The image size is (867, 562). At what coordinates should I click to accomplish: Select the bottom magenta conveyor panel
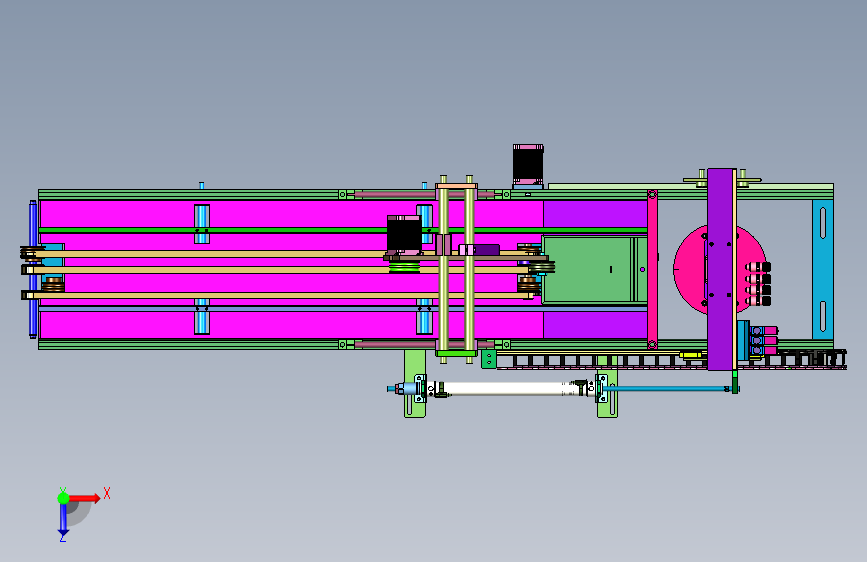[x=290, y=325]
